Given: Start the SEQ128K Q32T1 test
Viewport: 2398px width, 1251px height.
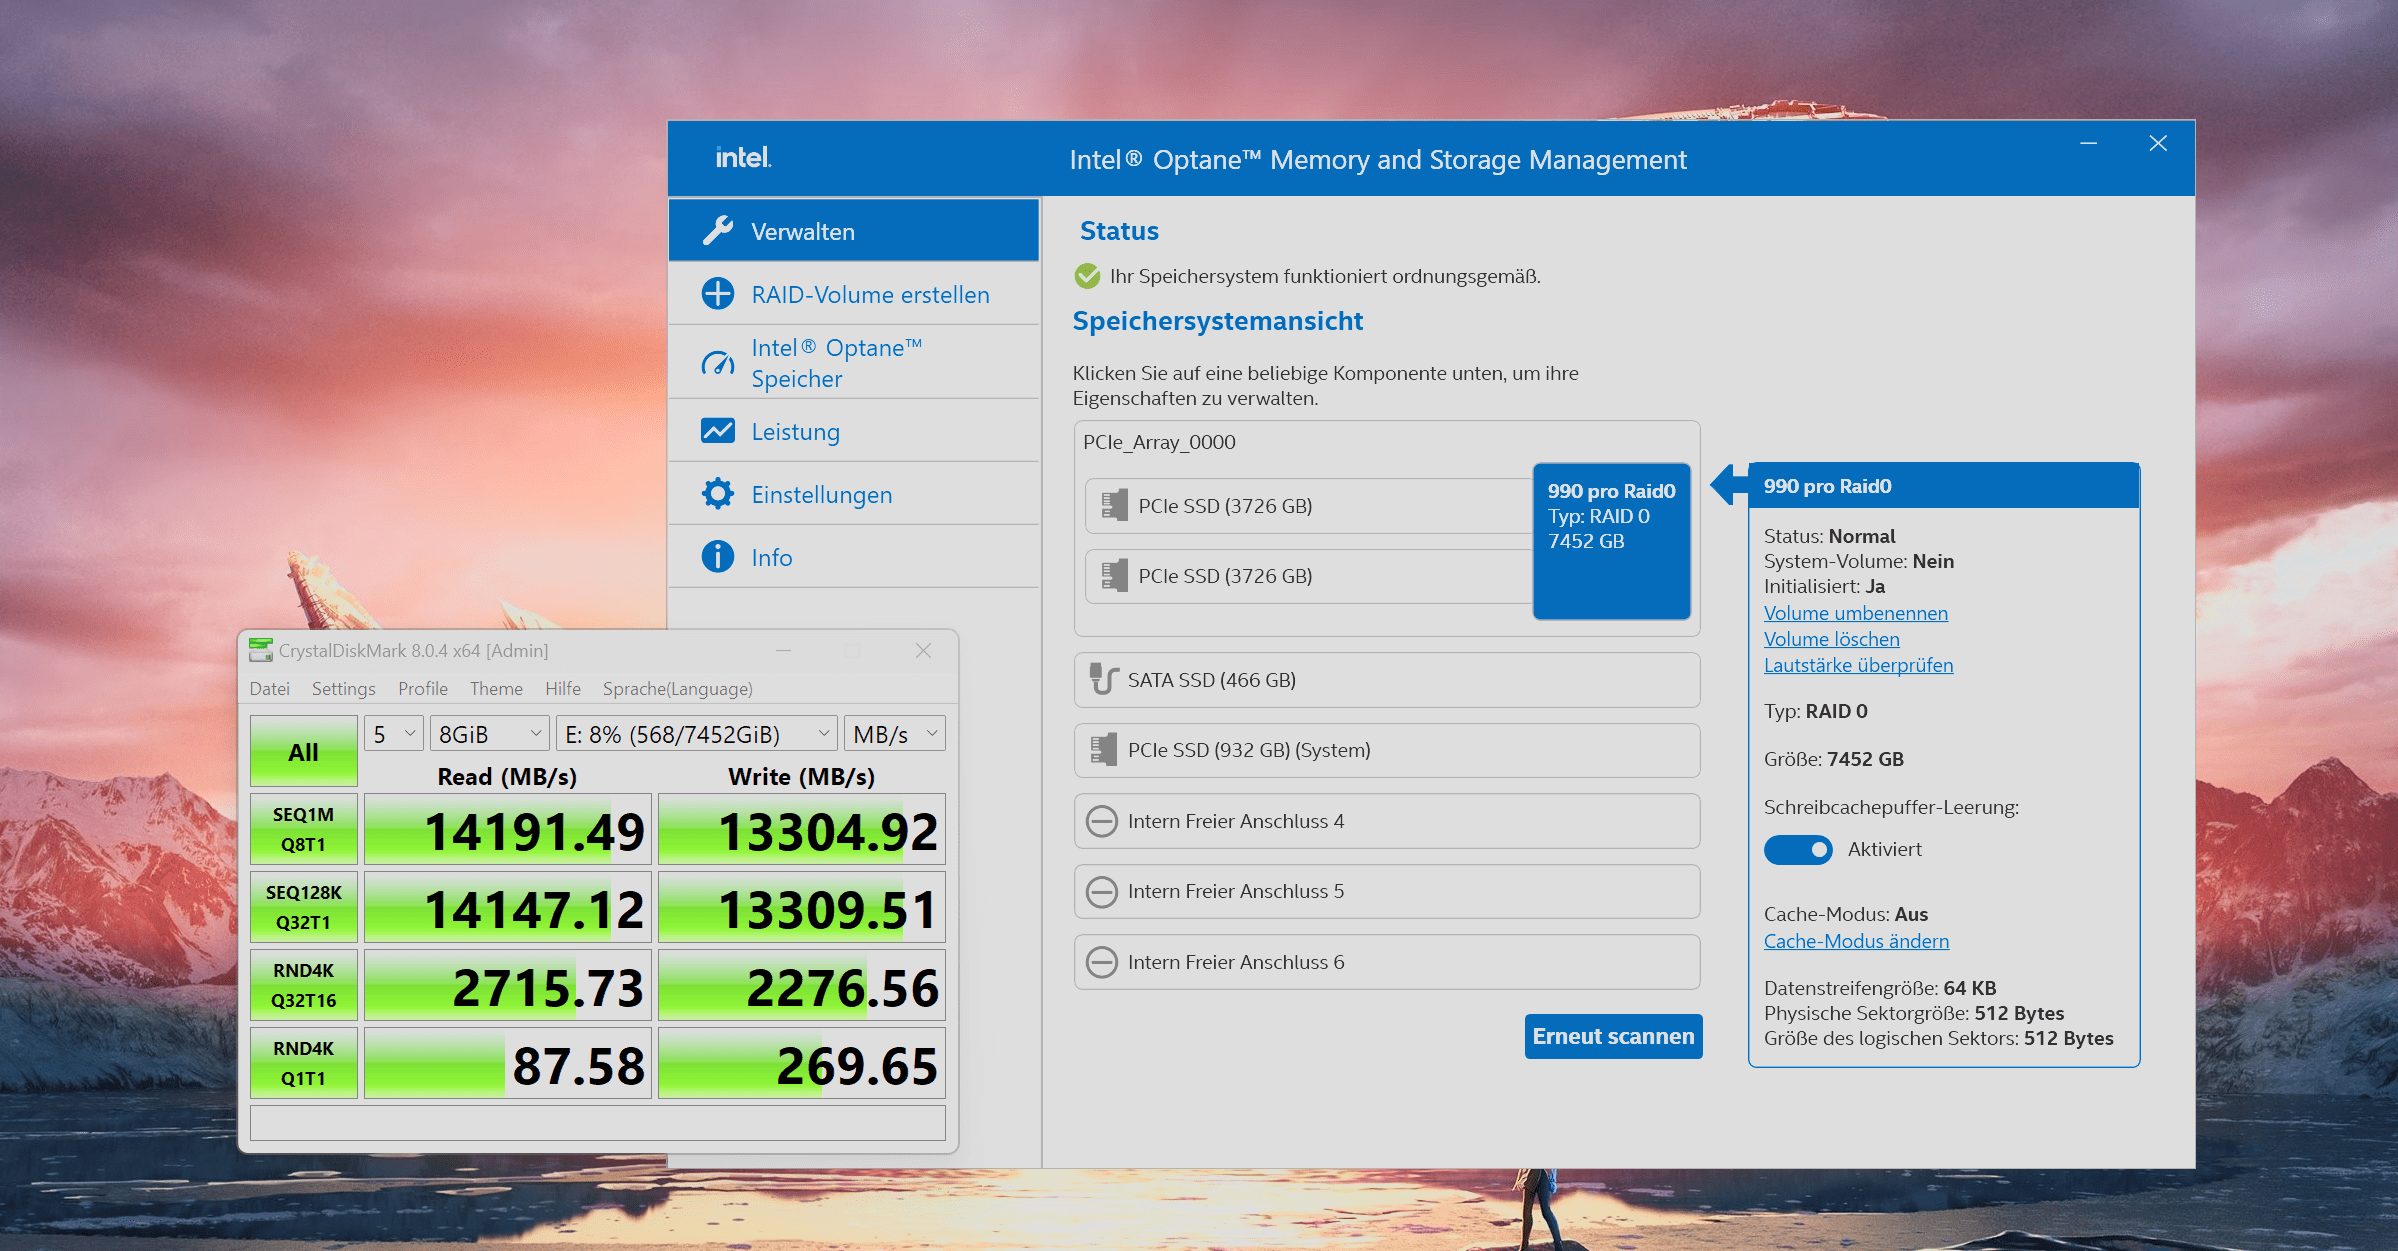Looking at the screenshot, I should (x=304, y=907).
